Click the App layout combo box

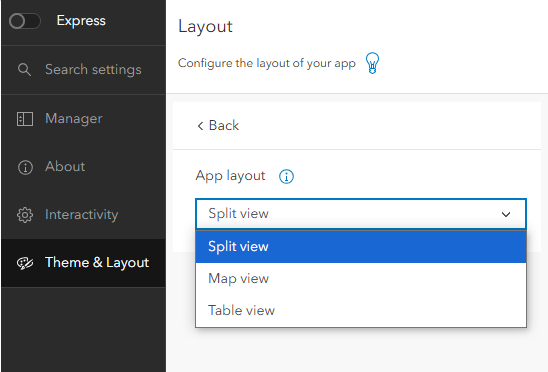coord(361,214)
